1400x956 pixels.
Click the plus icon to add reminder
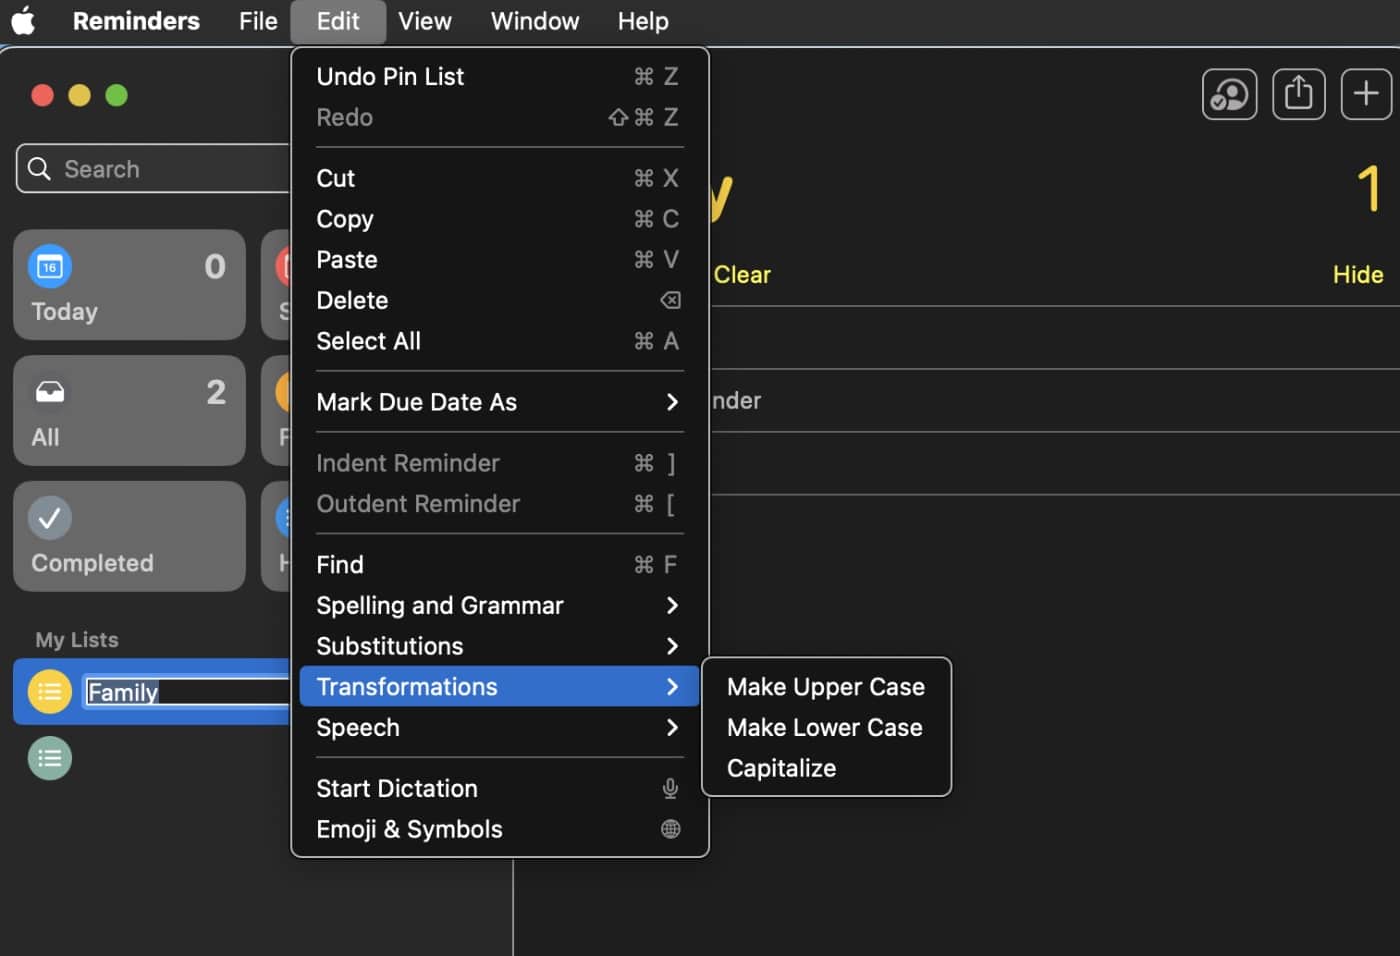(1365, 94)
